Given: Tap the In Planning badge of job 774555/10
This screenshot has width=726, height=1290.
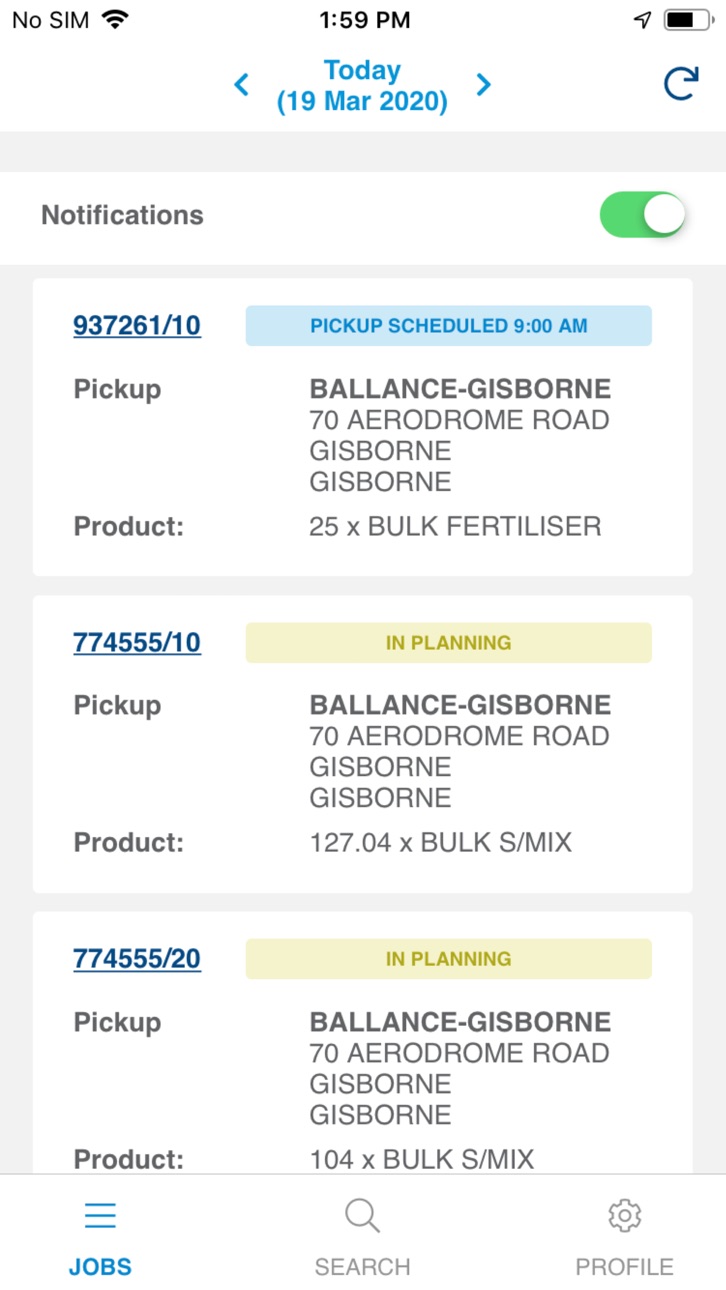Looking at the screenshot, I should (449, 643).
